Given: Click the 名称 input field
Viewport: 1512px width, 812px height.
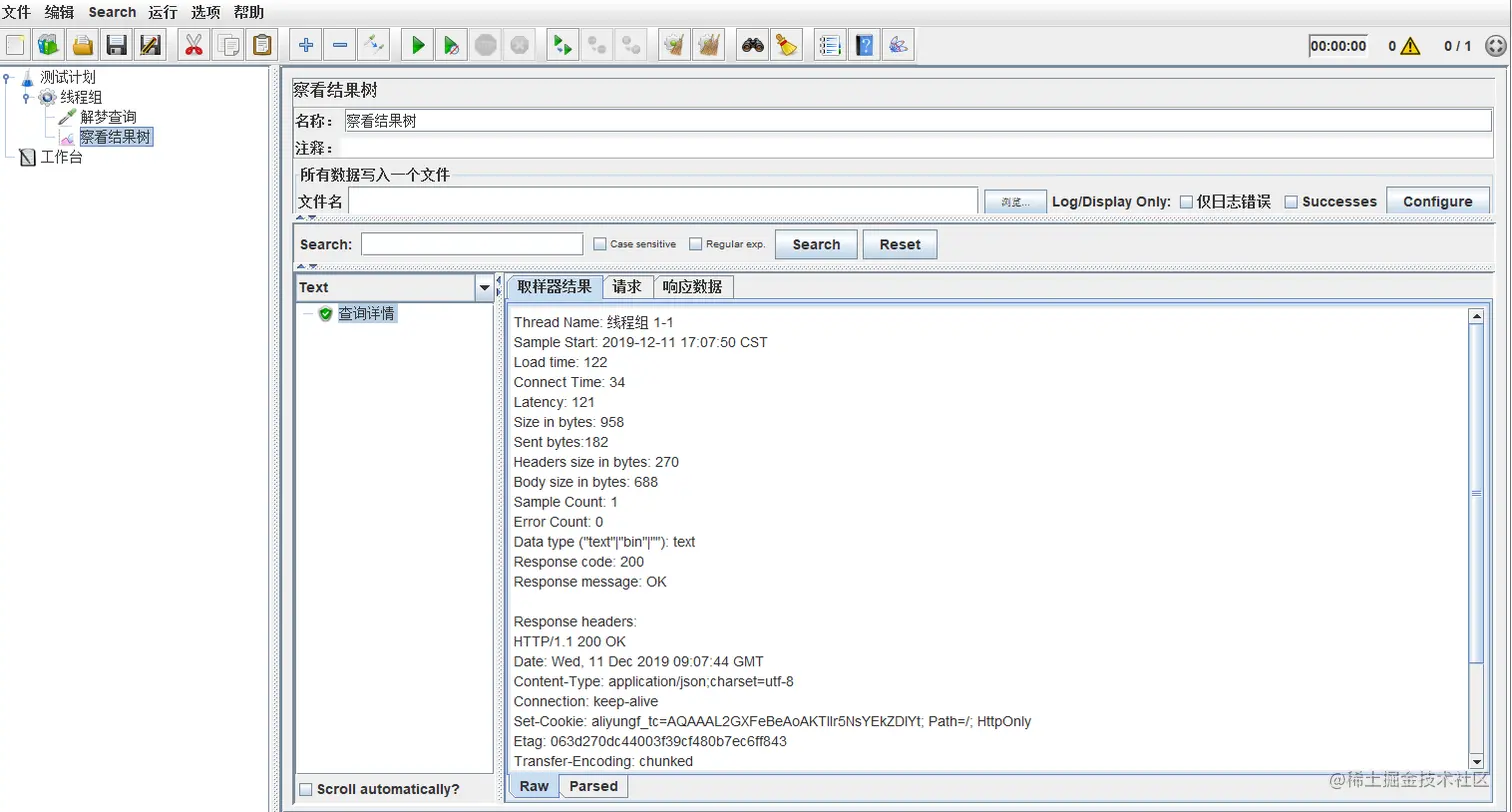Looking at the screenshot, I should (x=917, y=121).
